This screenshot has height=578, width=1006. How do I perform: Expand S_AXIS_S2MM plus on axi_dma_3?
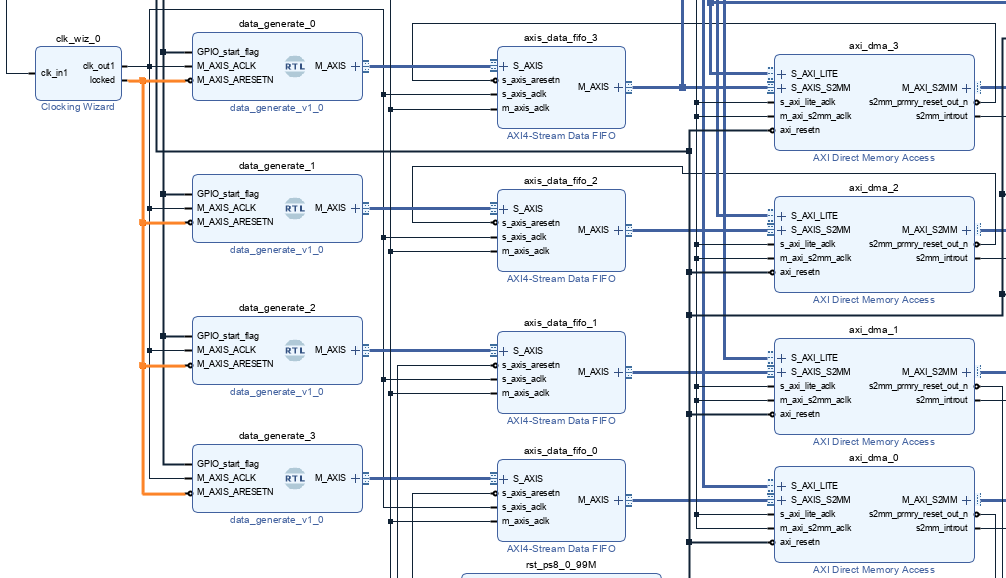[781, 88]
